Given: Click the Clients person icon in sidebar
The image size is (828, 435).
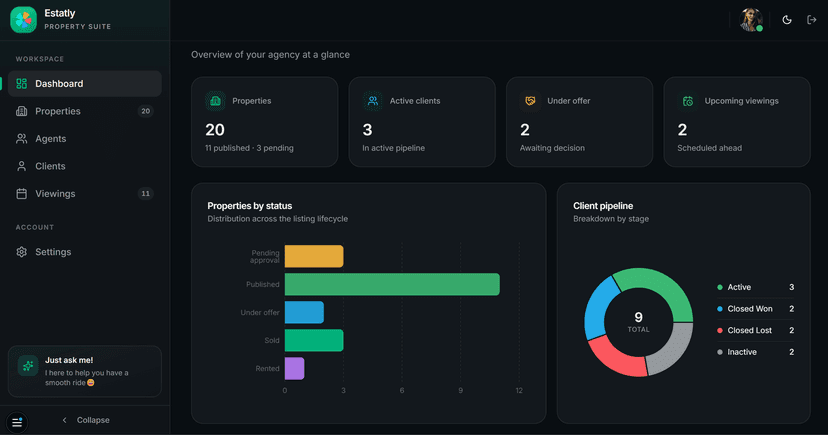Looking at the screenshot, I should (x=22, y=166).
